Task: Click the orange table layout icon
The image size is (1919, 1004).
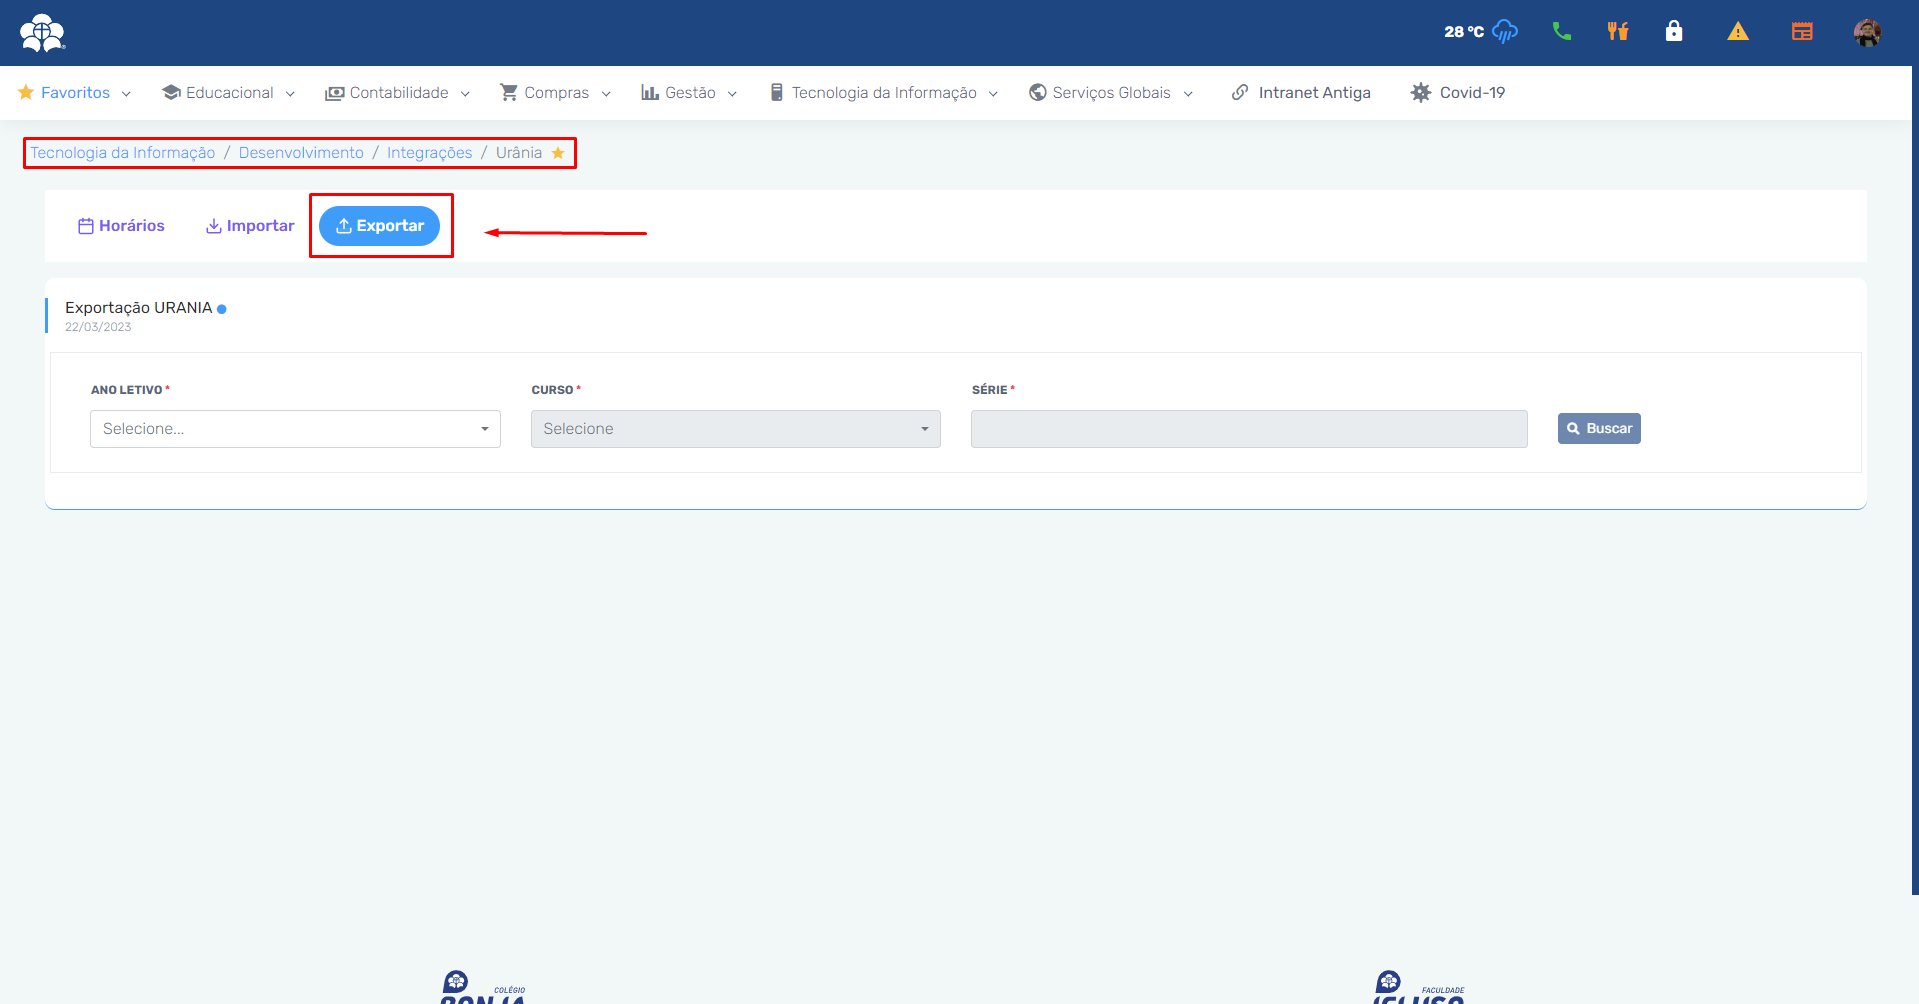Action: coord(1802,32)
